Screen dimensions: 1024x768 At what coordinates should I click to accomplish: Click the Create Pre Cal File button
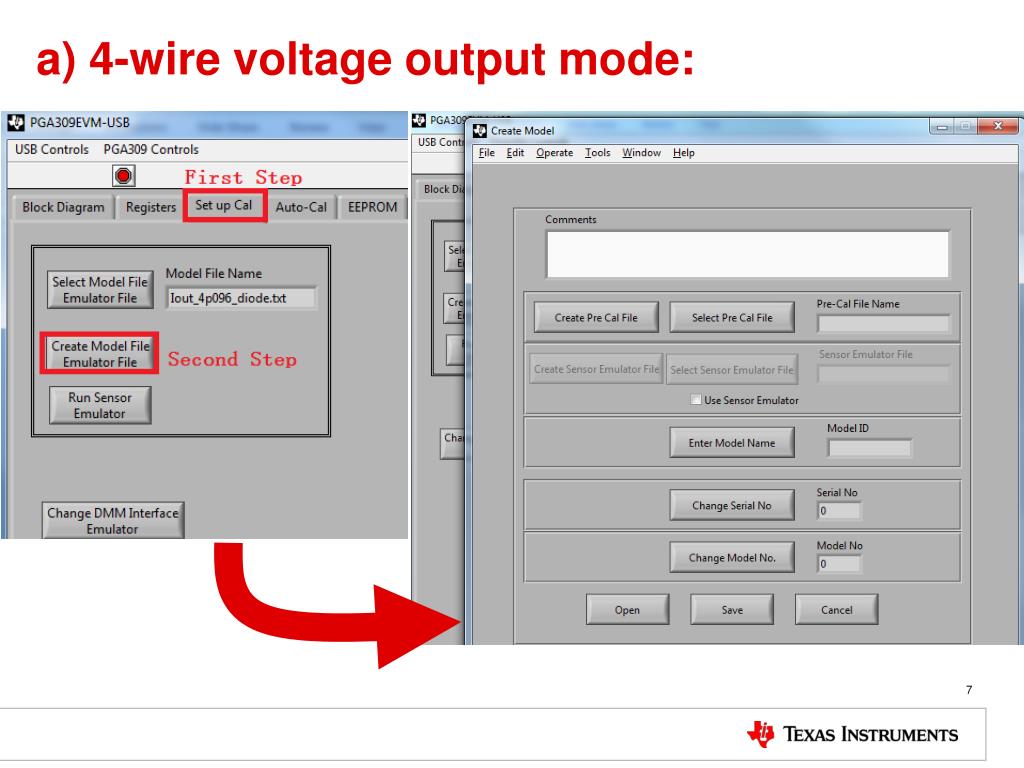[x=596, y=317]
